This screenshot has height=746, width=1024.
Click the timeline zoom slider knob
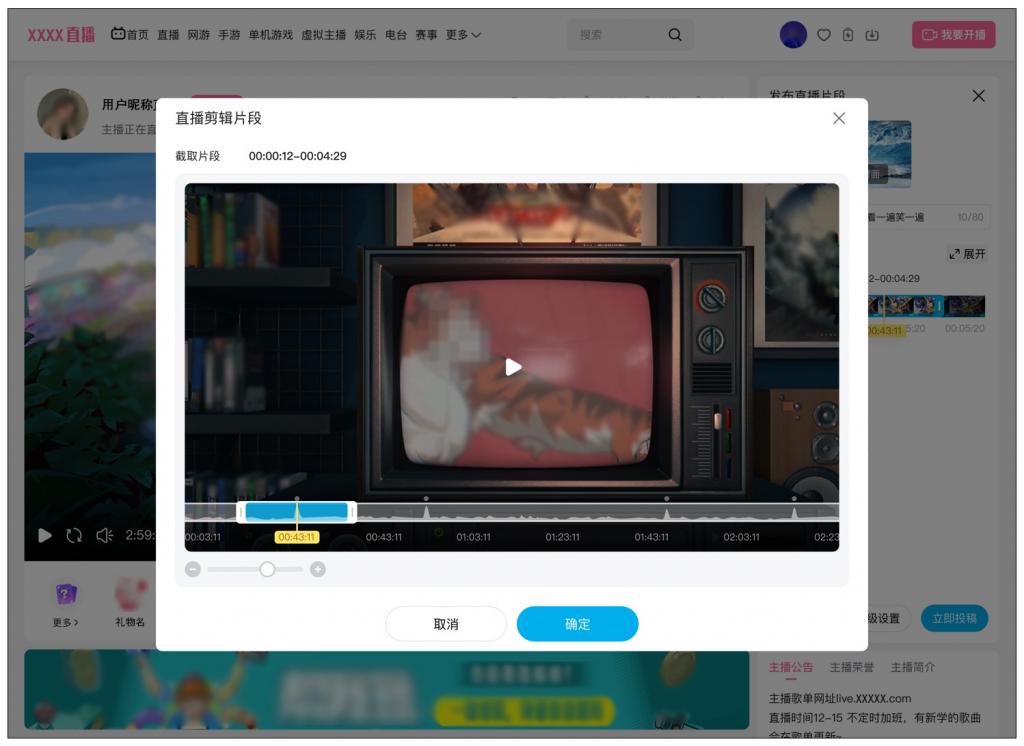coord(267,569)
